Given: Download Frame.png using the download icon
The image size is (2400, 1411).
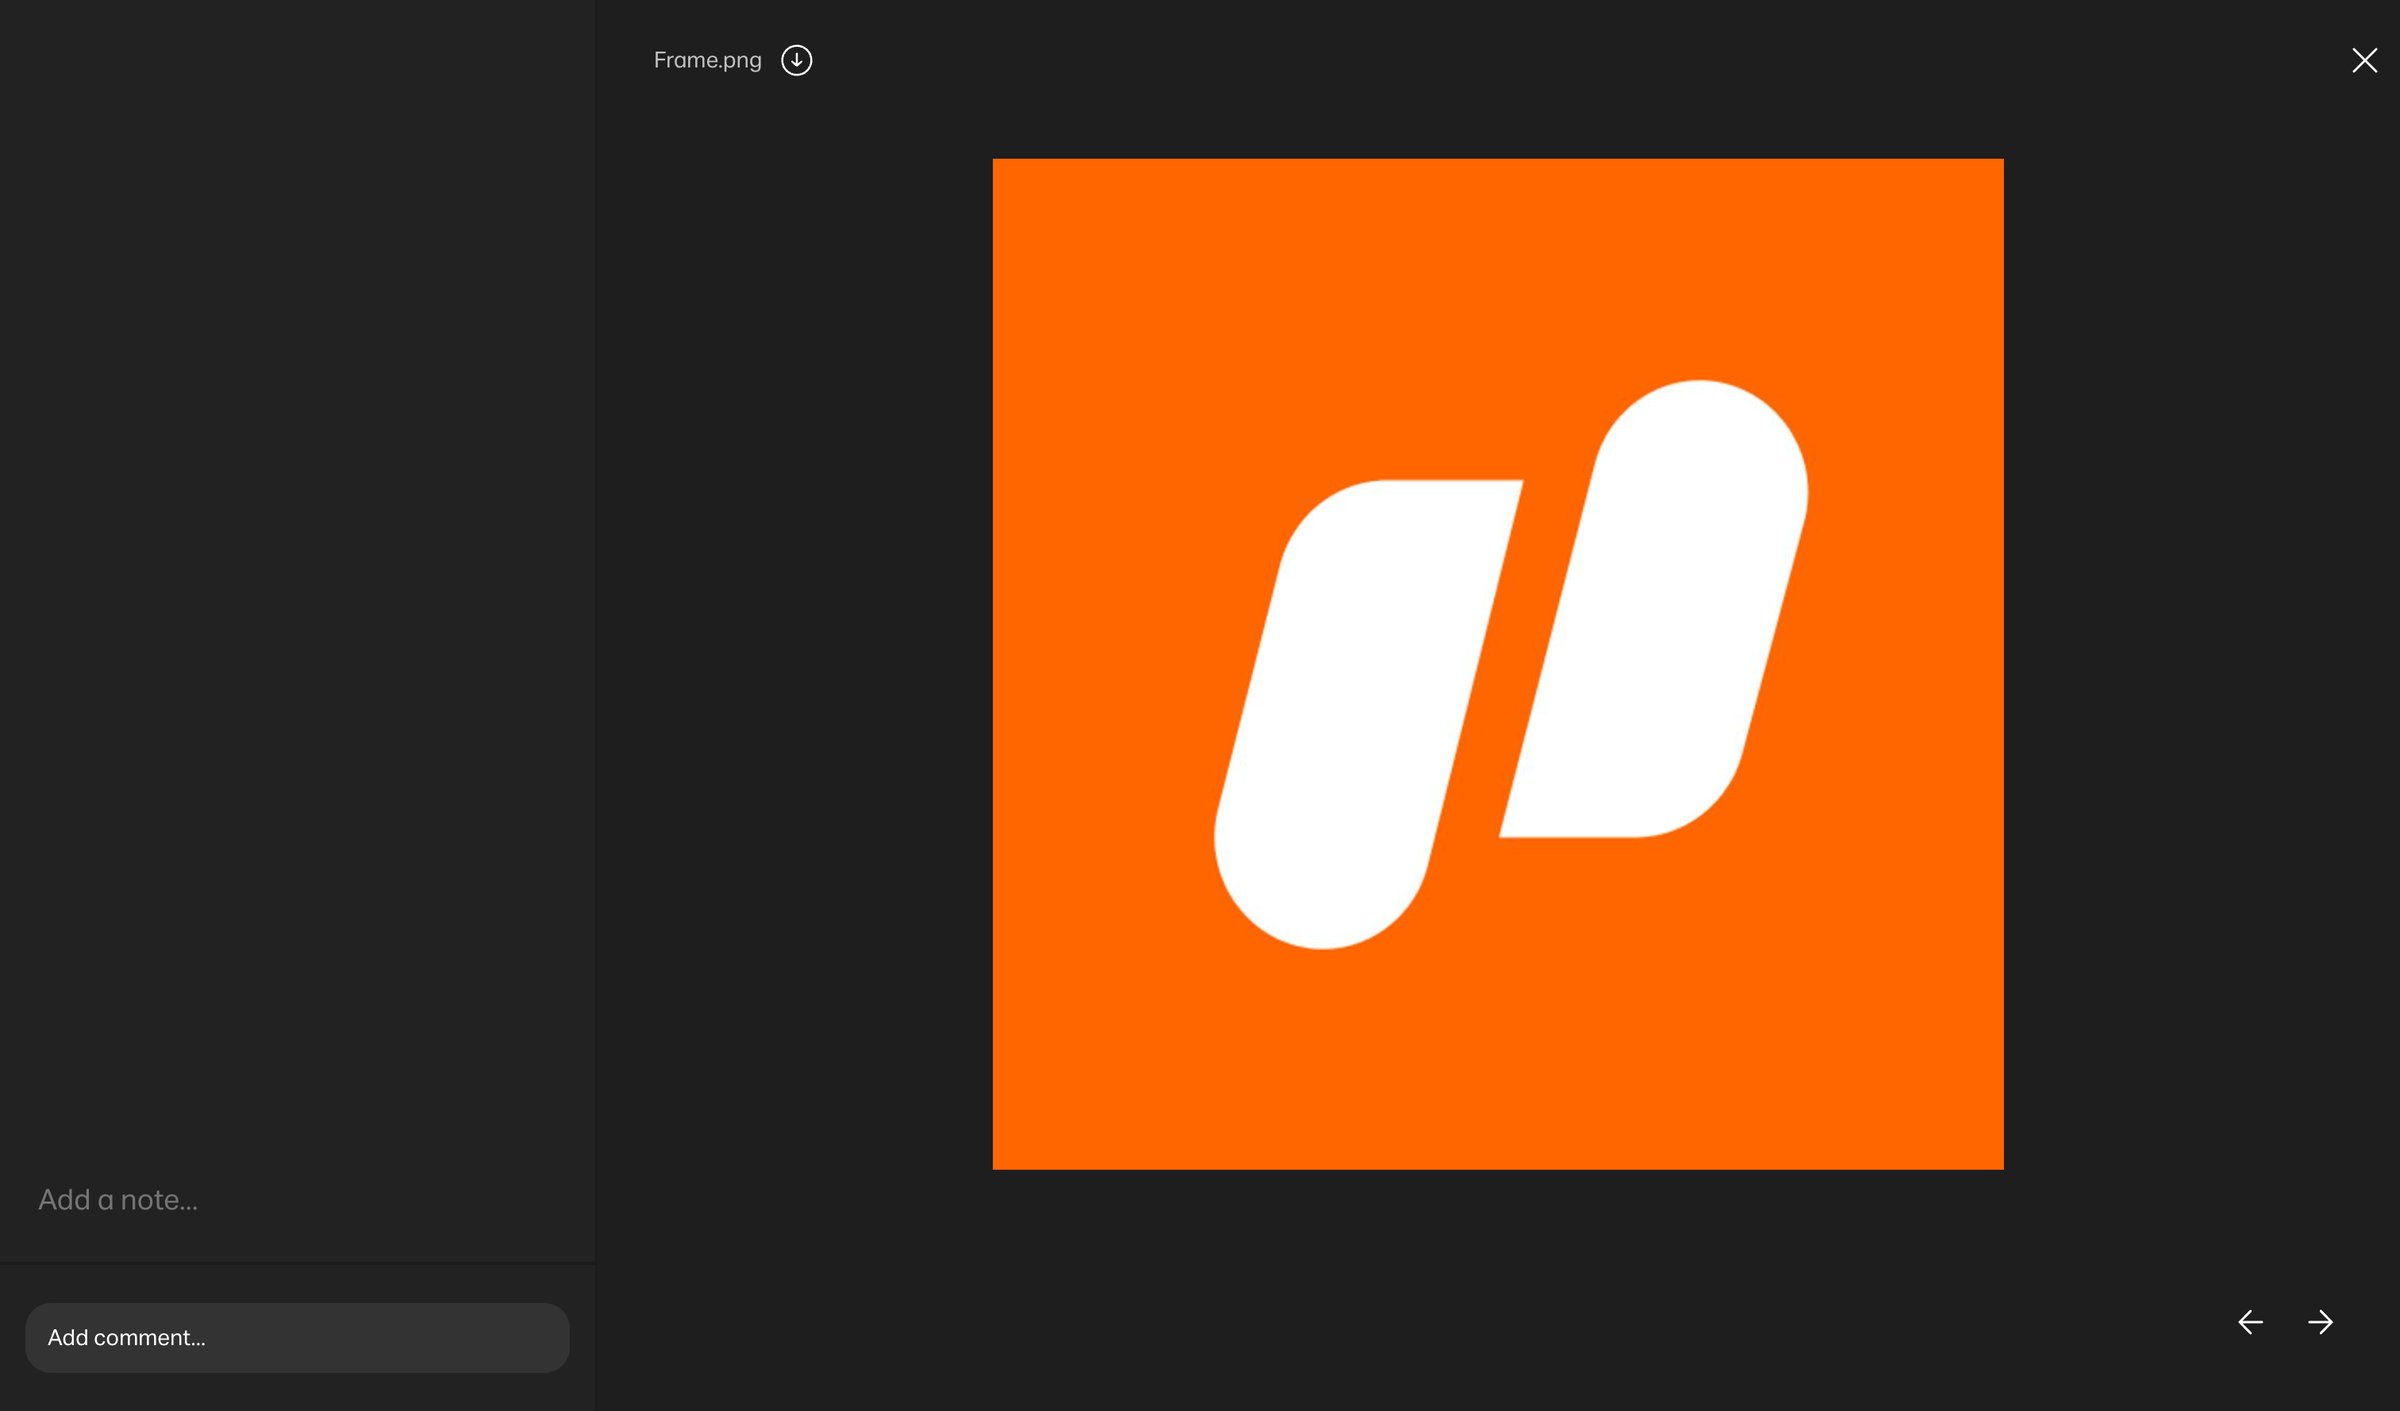Looking at the screenshot, I should tap(796, 60).
